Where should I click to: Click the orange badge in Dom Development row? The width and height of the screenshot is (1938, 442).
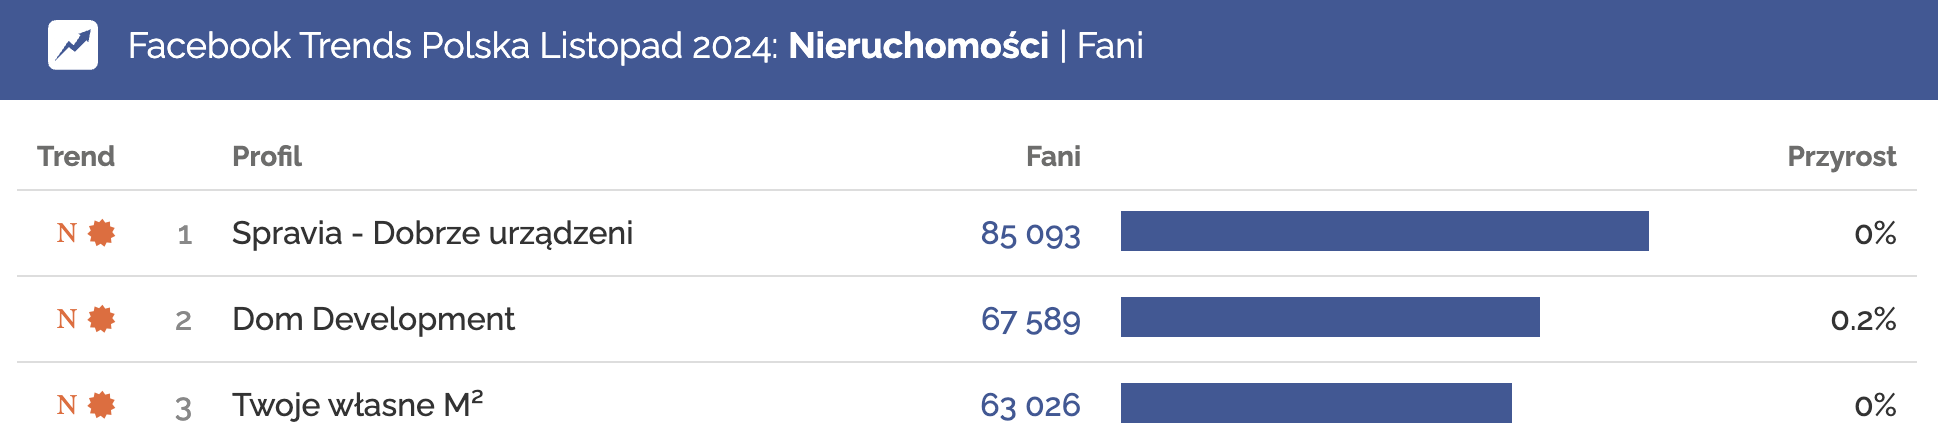(101, 319)
